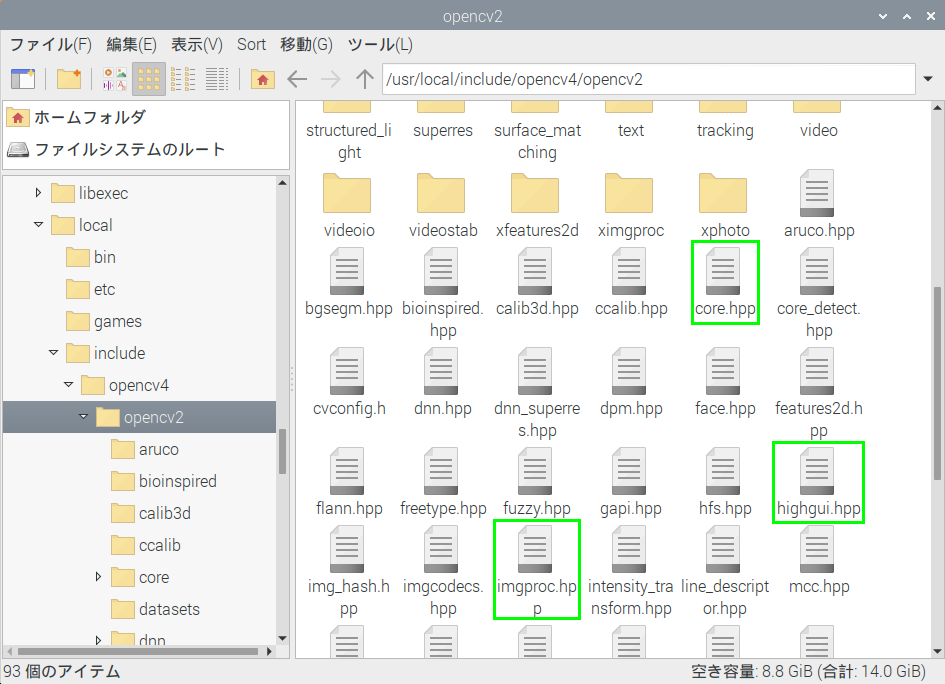Switch to detailed list view mode
The height and width of the screenshot is (684, 945).
tap(217, 79)
